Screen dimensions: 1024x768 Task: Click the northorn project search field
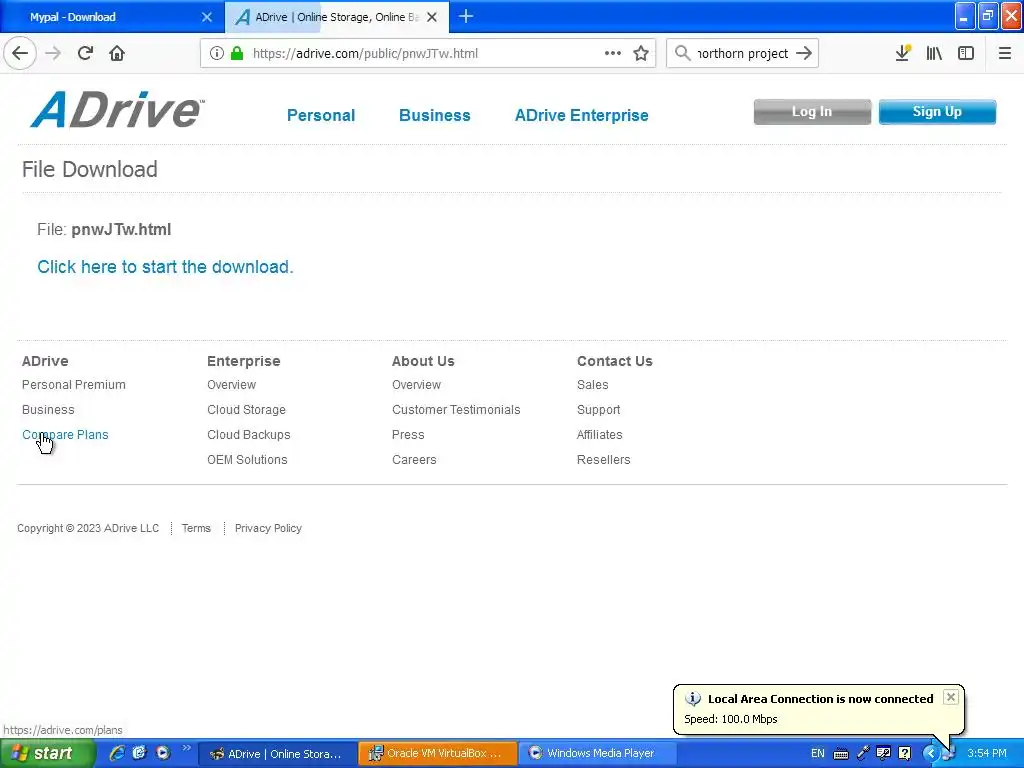[x=743, y=54]
